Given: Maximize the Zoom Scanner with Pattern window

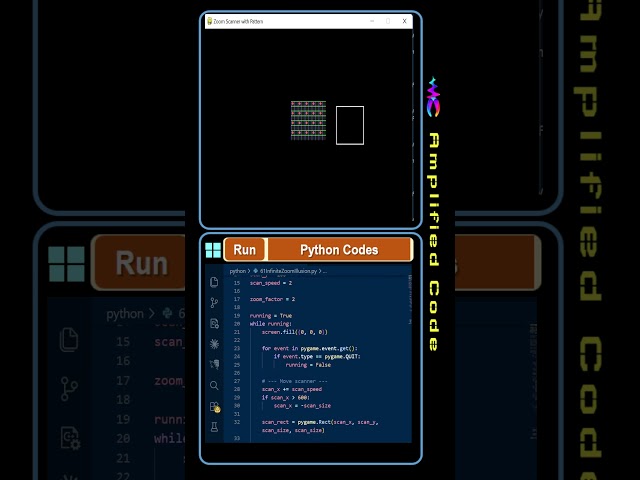Looking at the screenshot, I should (x=388, y=21).
